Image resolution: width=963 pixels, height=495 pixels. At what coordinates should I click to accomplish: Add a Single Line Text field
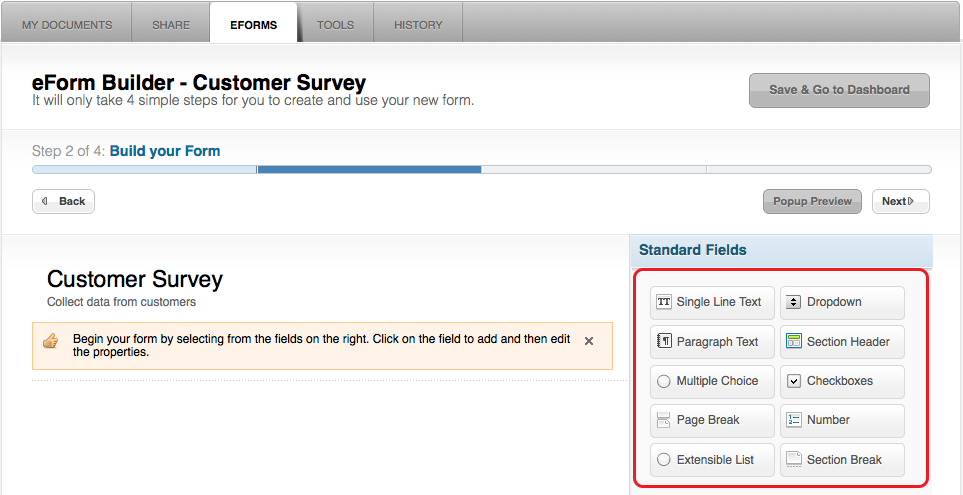[x=712, y=302]
